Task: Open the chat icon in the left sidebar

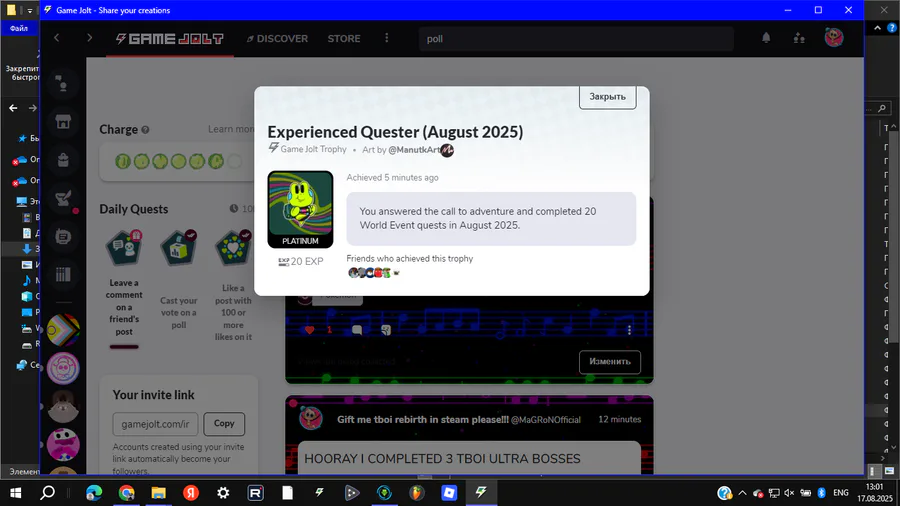Action: [63, 84]
